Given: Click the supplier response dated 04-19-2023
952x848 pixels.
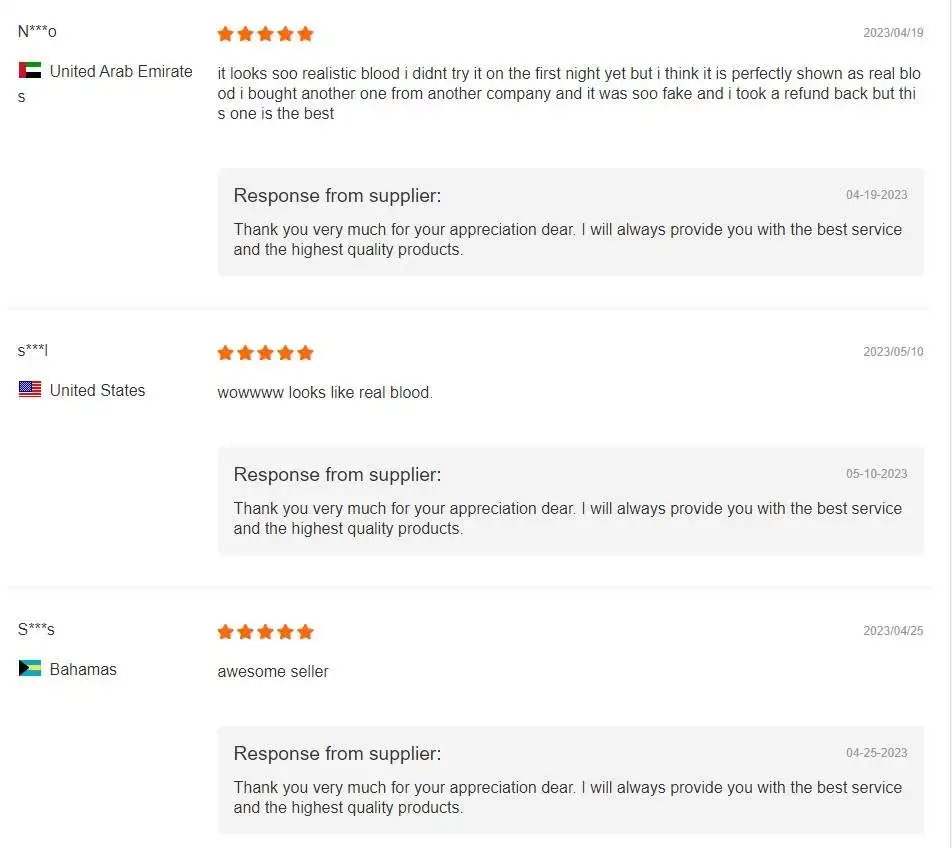Looking at the screenshot, I should pyautogui.click(x=568, y=239).
